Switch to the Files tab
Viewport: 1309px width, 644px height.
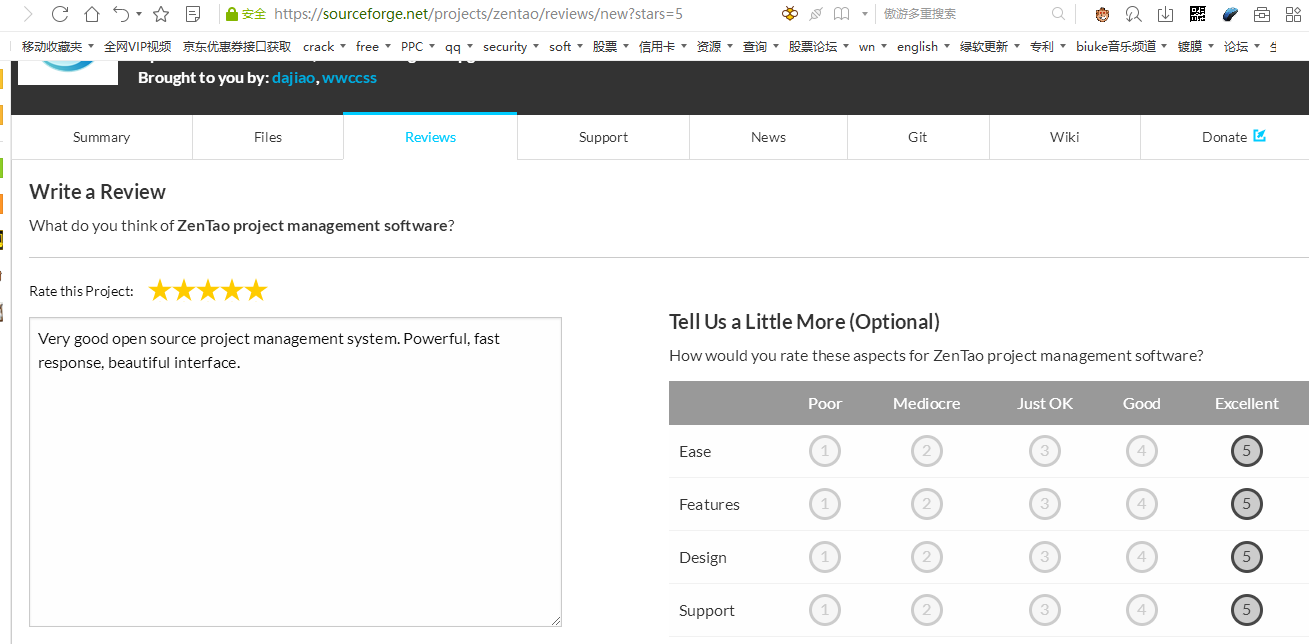(x=268, y=137)
